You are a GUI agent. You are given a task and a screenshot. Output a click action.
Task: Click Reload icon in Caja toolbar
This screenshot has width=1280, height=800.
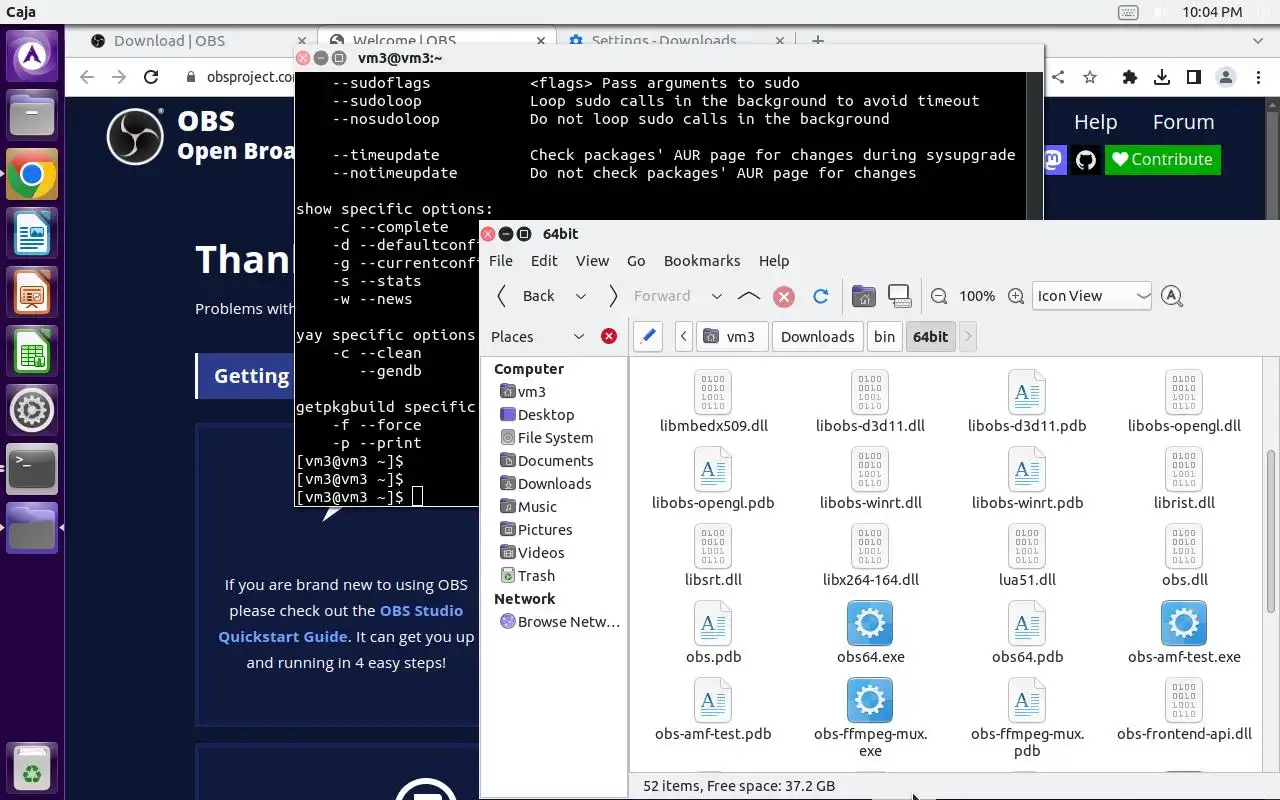tap(821, 296)
